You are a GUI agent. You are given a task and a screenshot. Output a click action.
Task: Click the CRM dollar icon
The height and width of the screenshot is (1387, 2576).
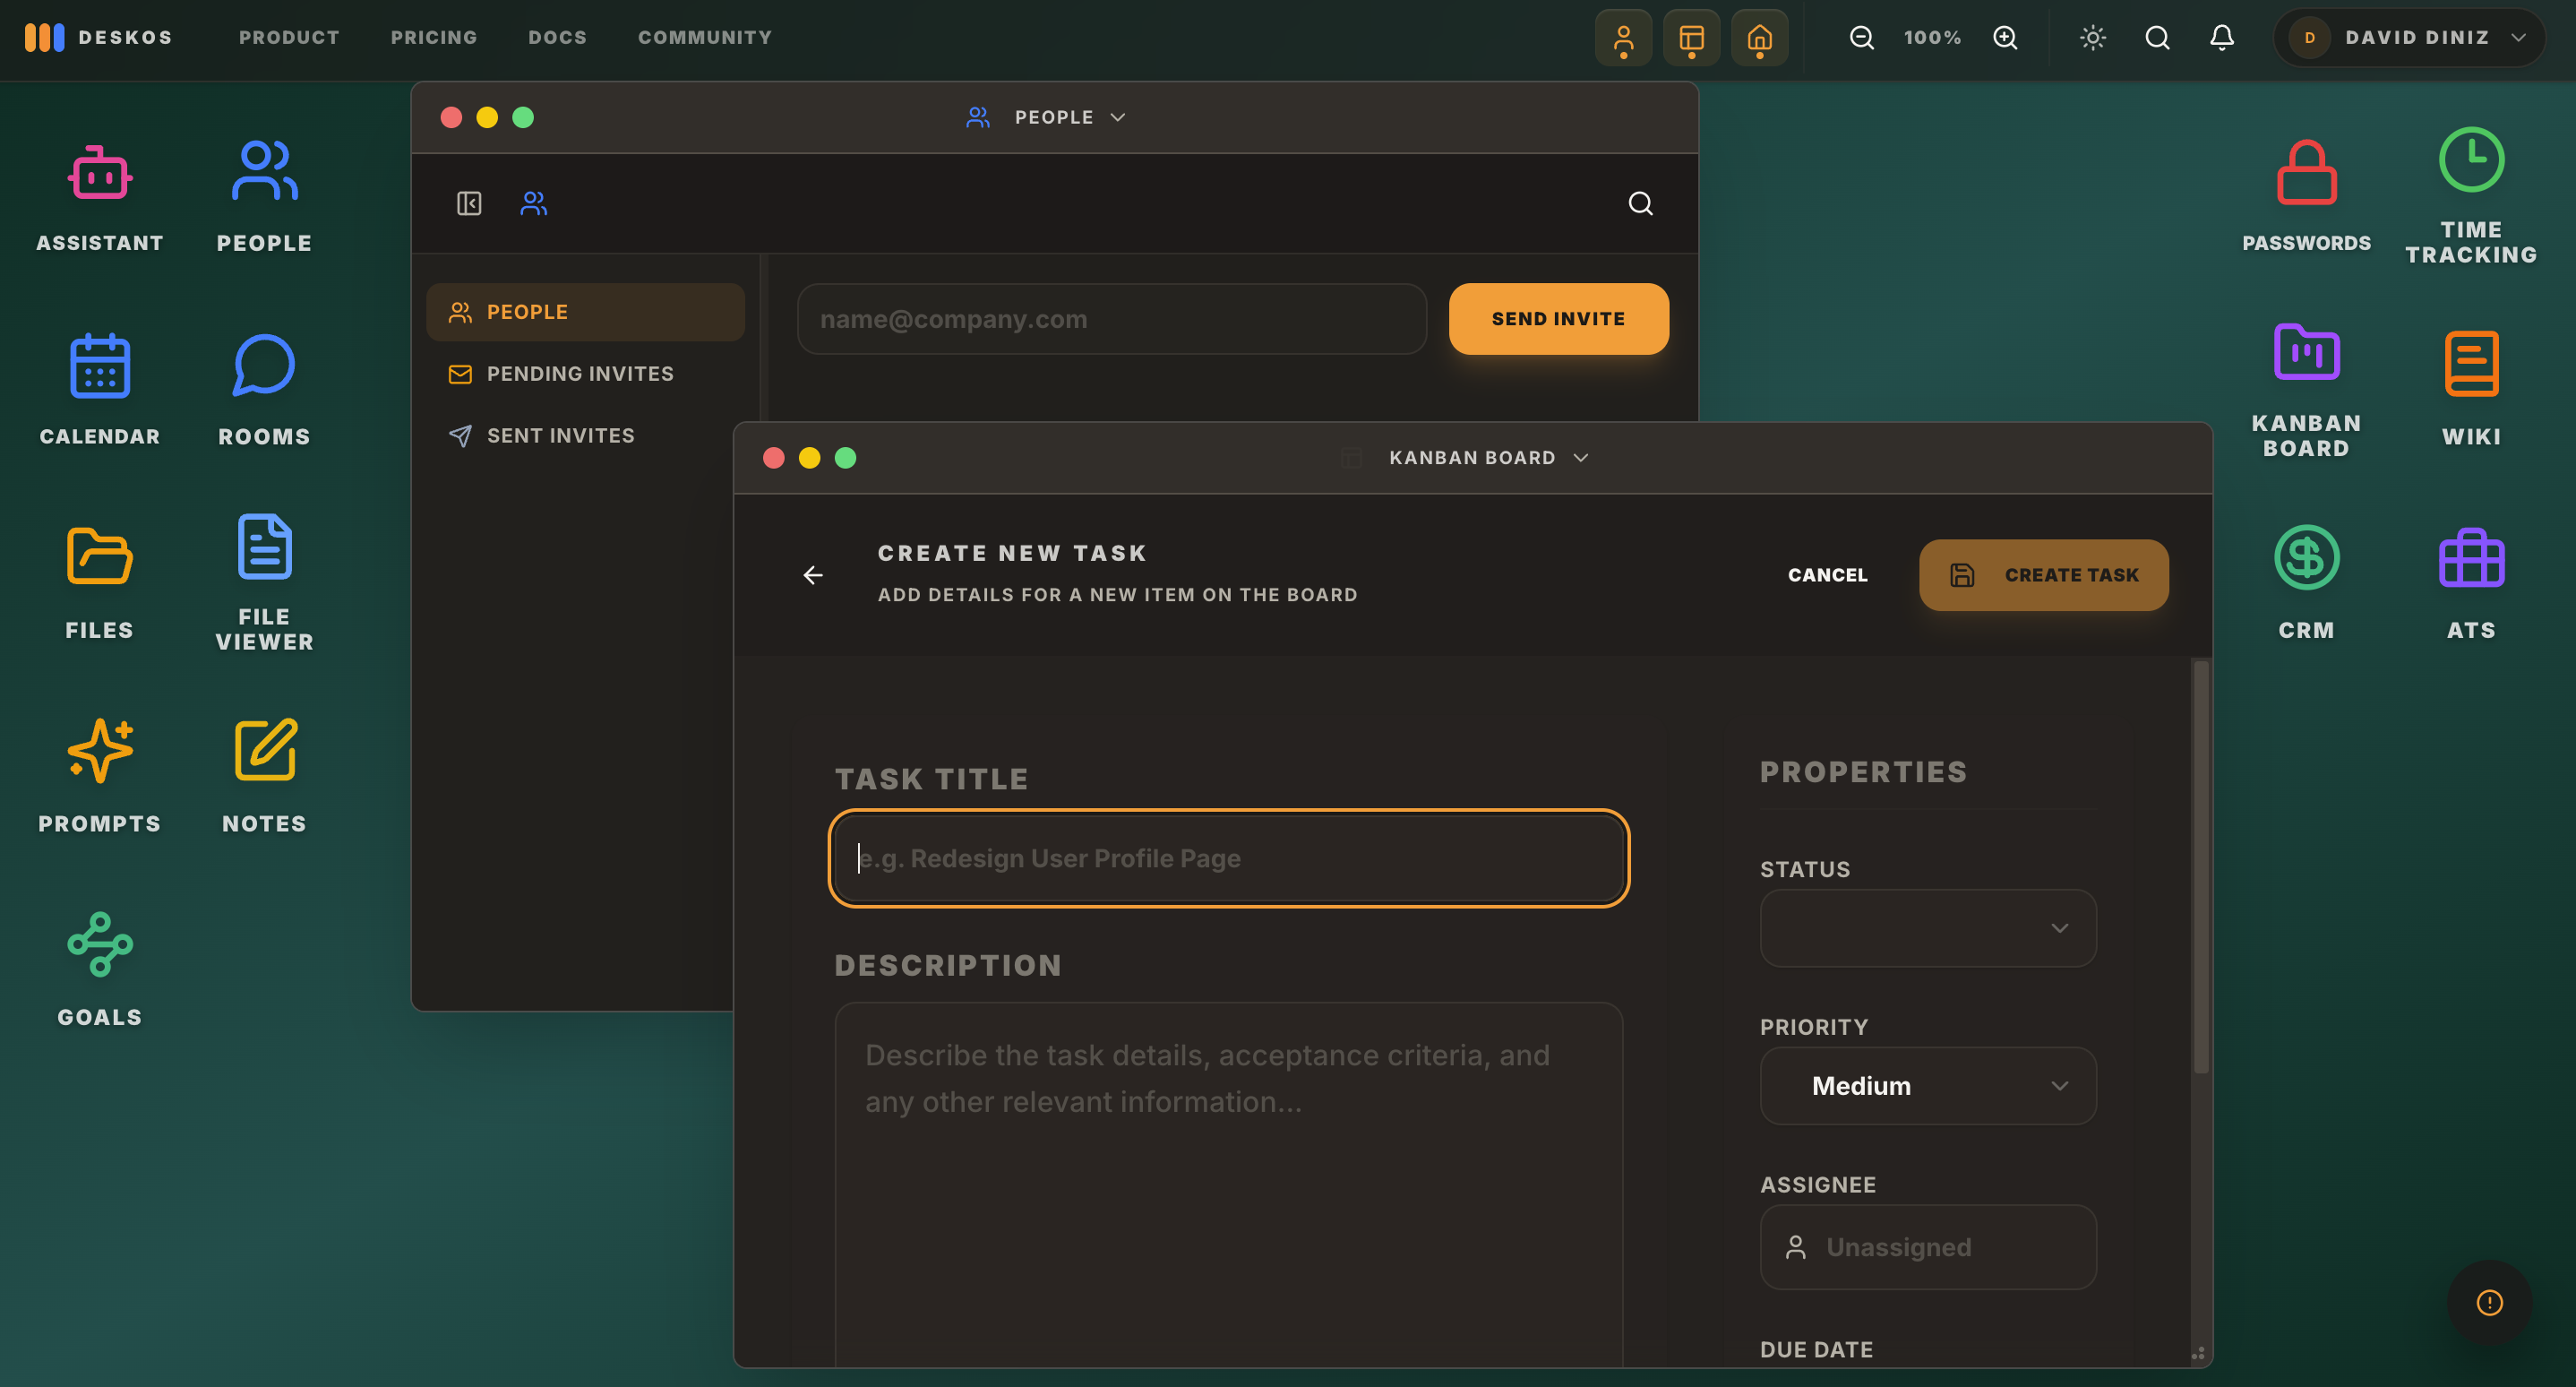coord(2305,558)
